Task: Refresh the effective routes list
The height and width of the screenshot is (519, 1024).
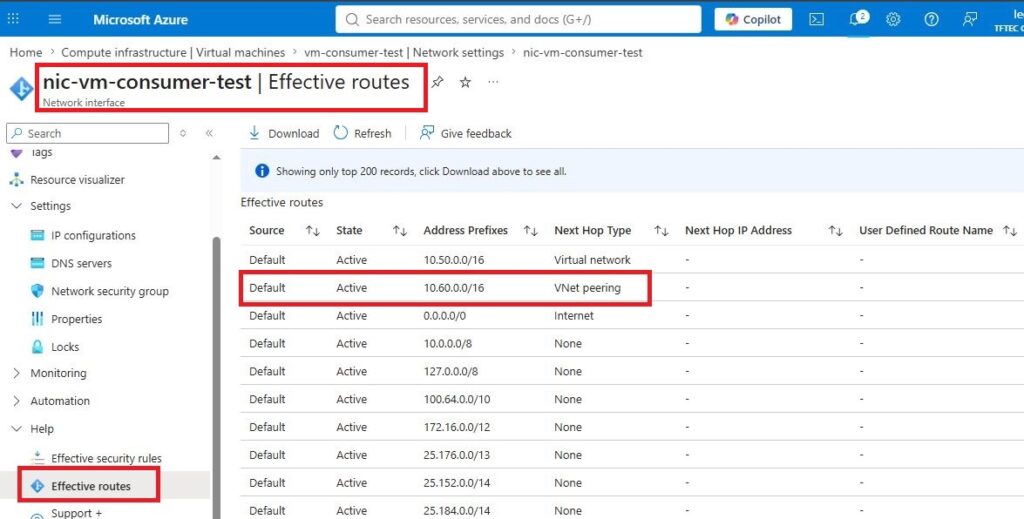Action: 362,133
